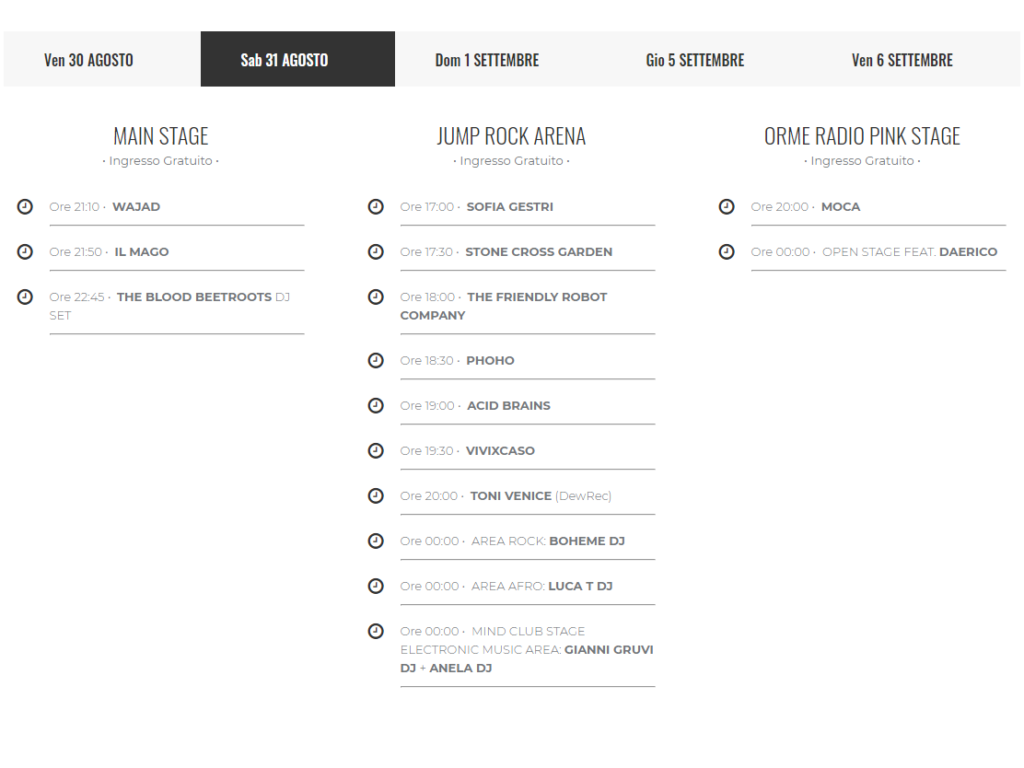Click the clock icon next to ACID BRAINS
Viewport: 1024px width, 768px height.
tap(376, 406)
